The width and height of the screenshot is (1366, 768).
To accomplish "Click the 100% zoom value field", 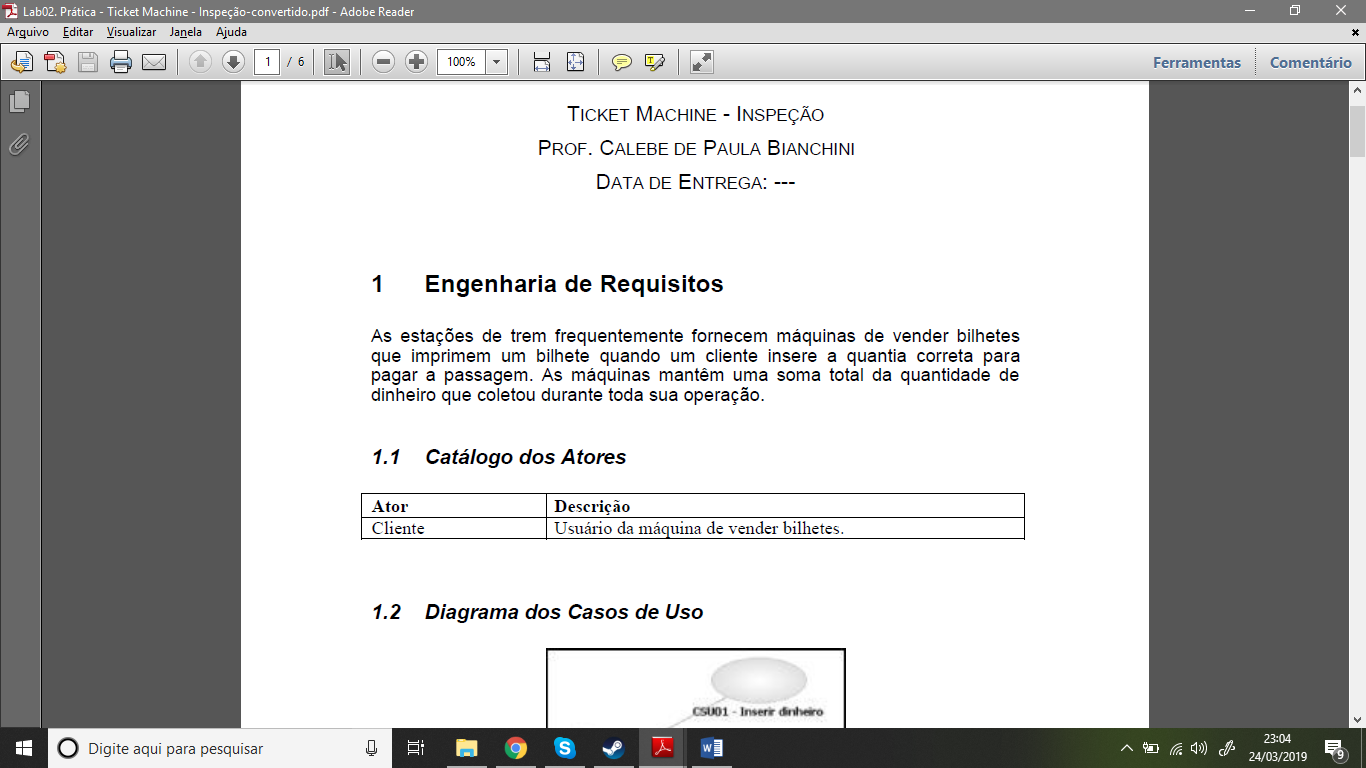I will [462, 62].
